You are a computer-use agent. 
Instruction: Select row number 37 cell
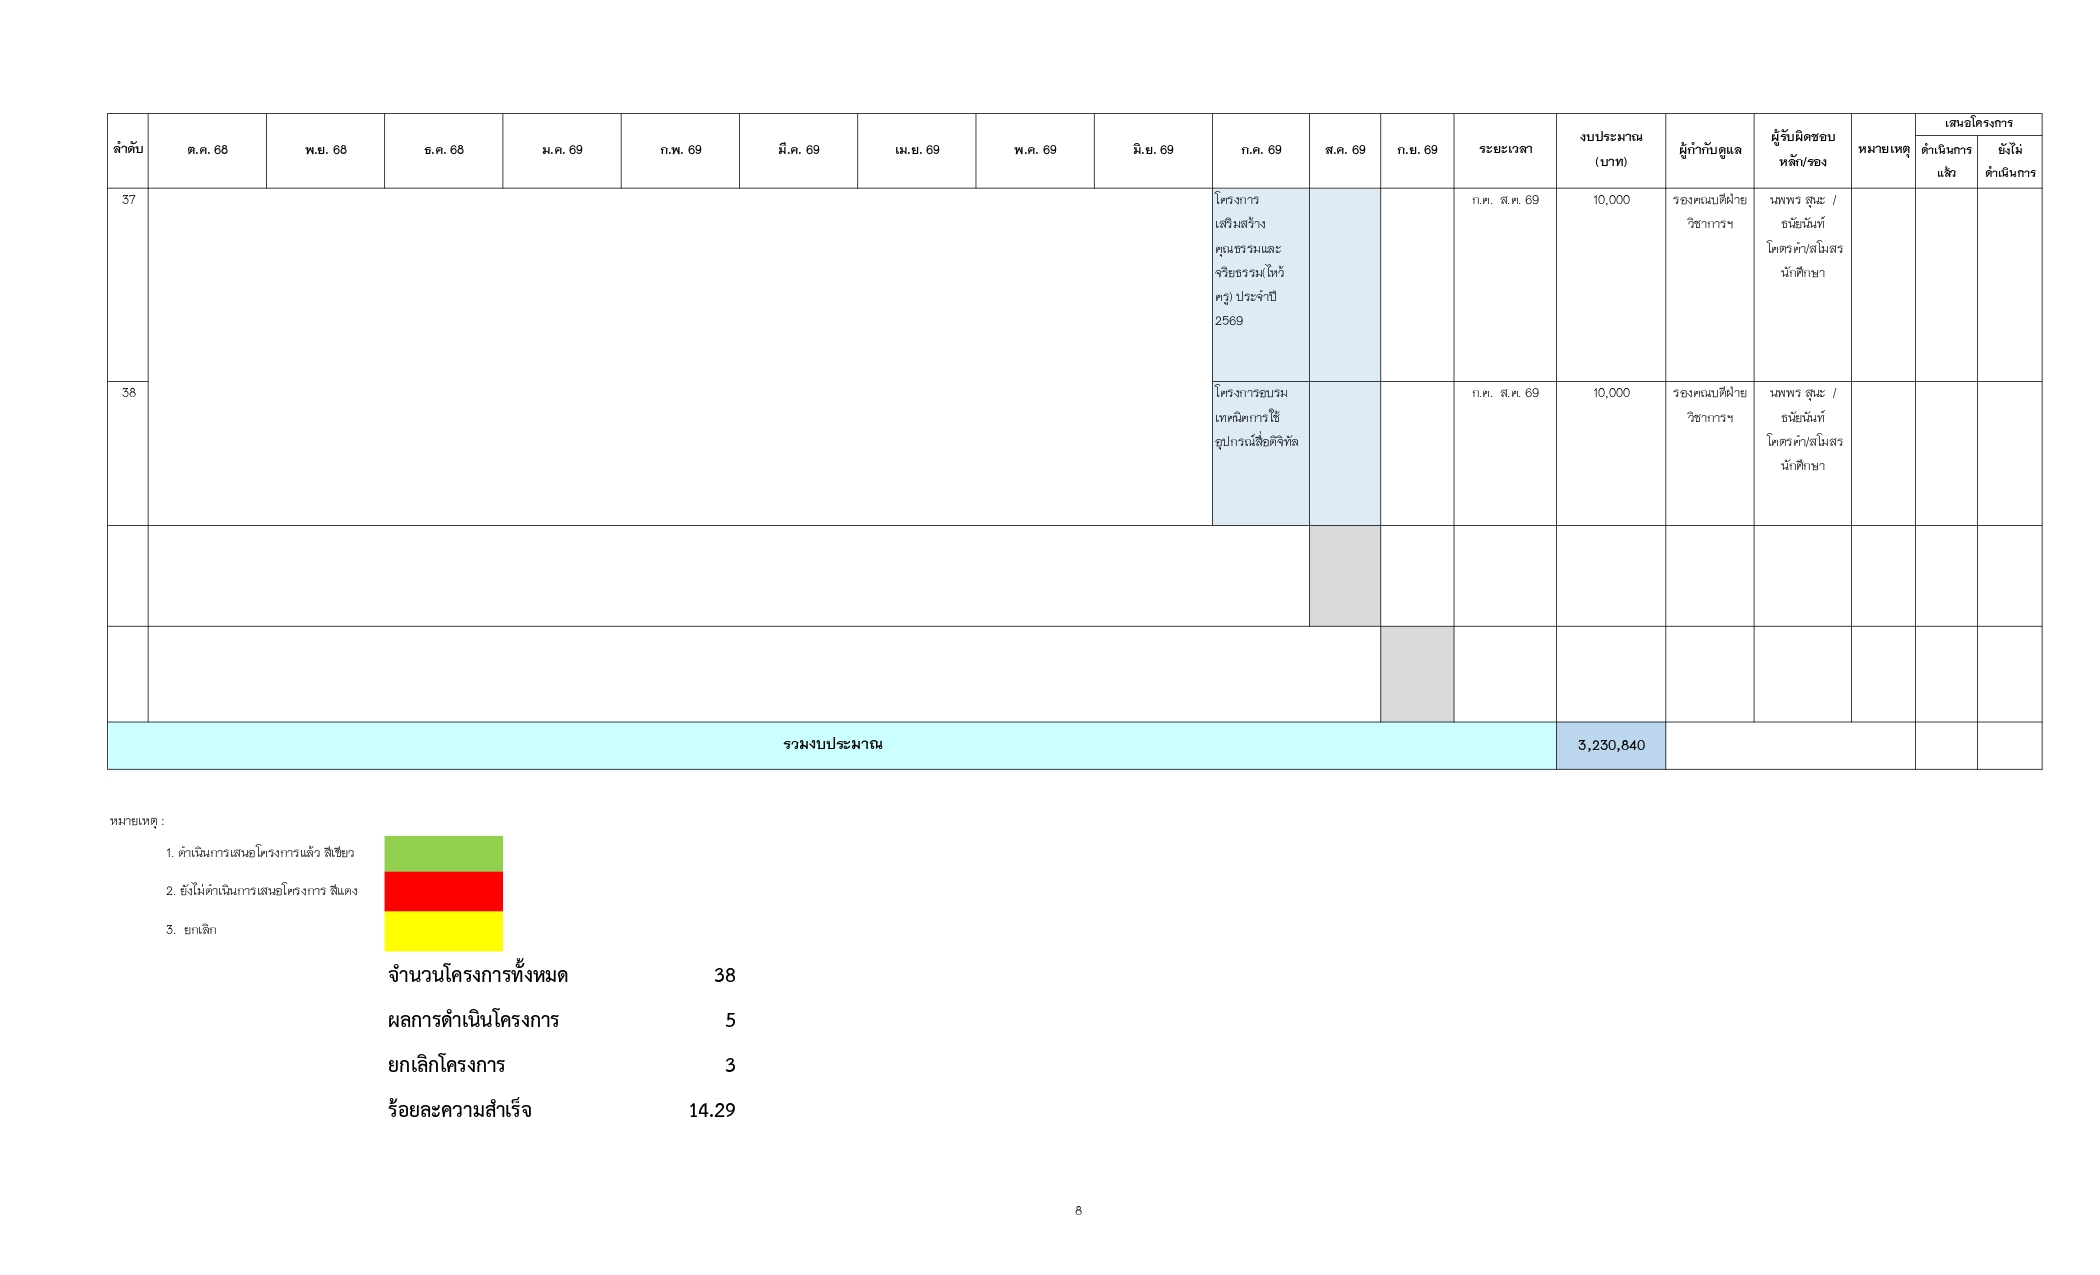[x=128, y=200]
